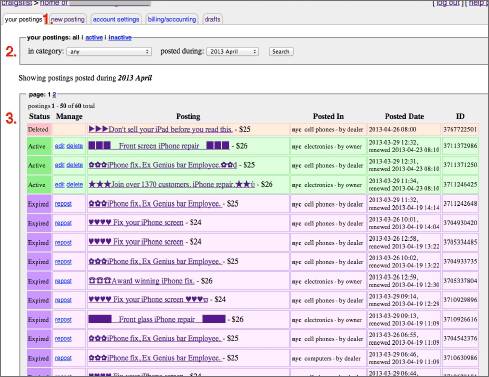This screenshot has width=489, height=377.
Task: Repost the expired posting with ID 3711242648
Action: [x=63, y=204]
